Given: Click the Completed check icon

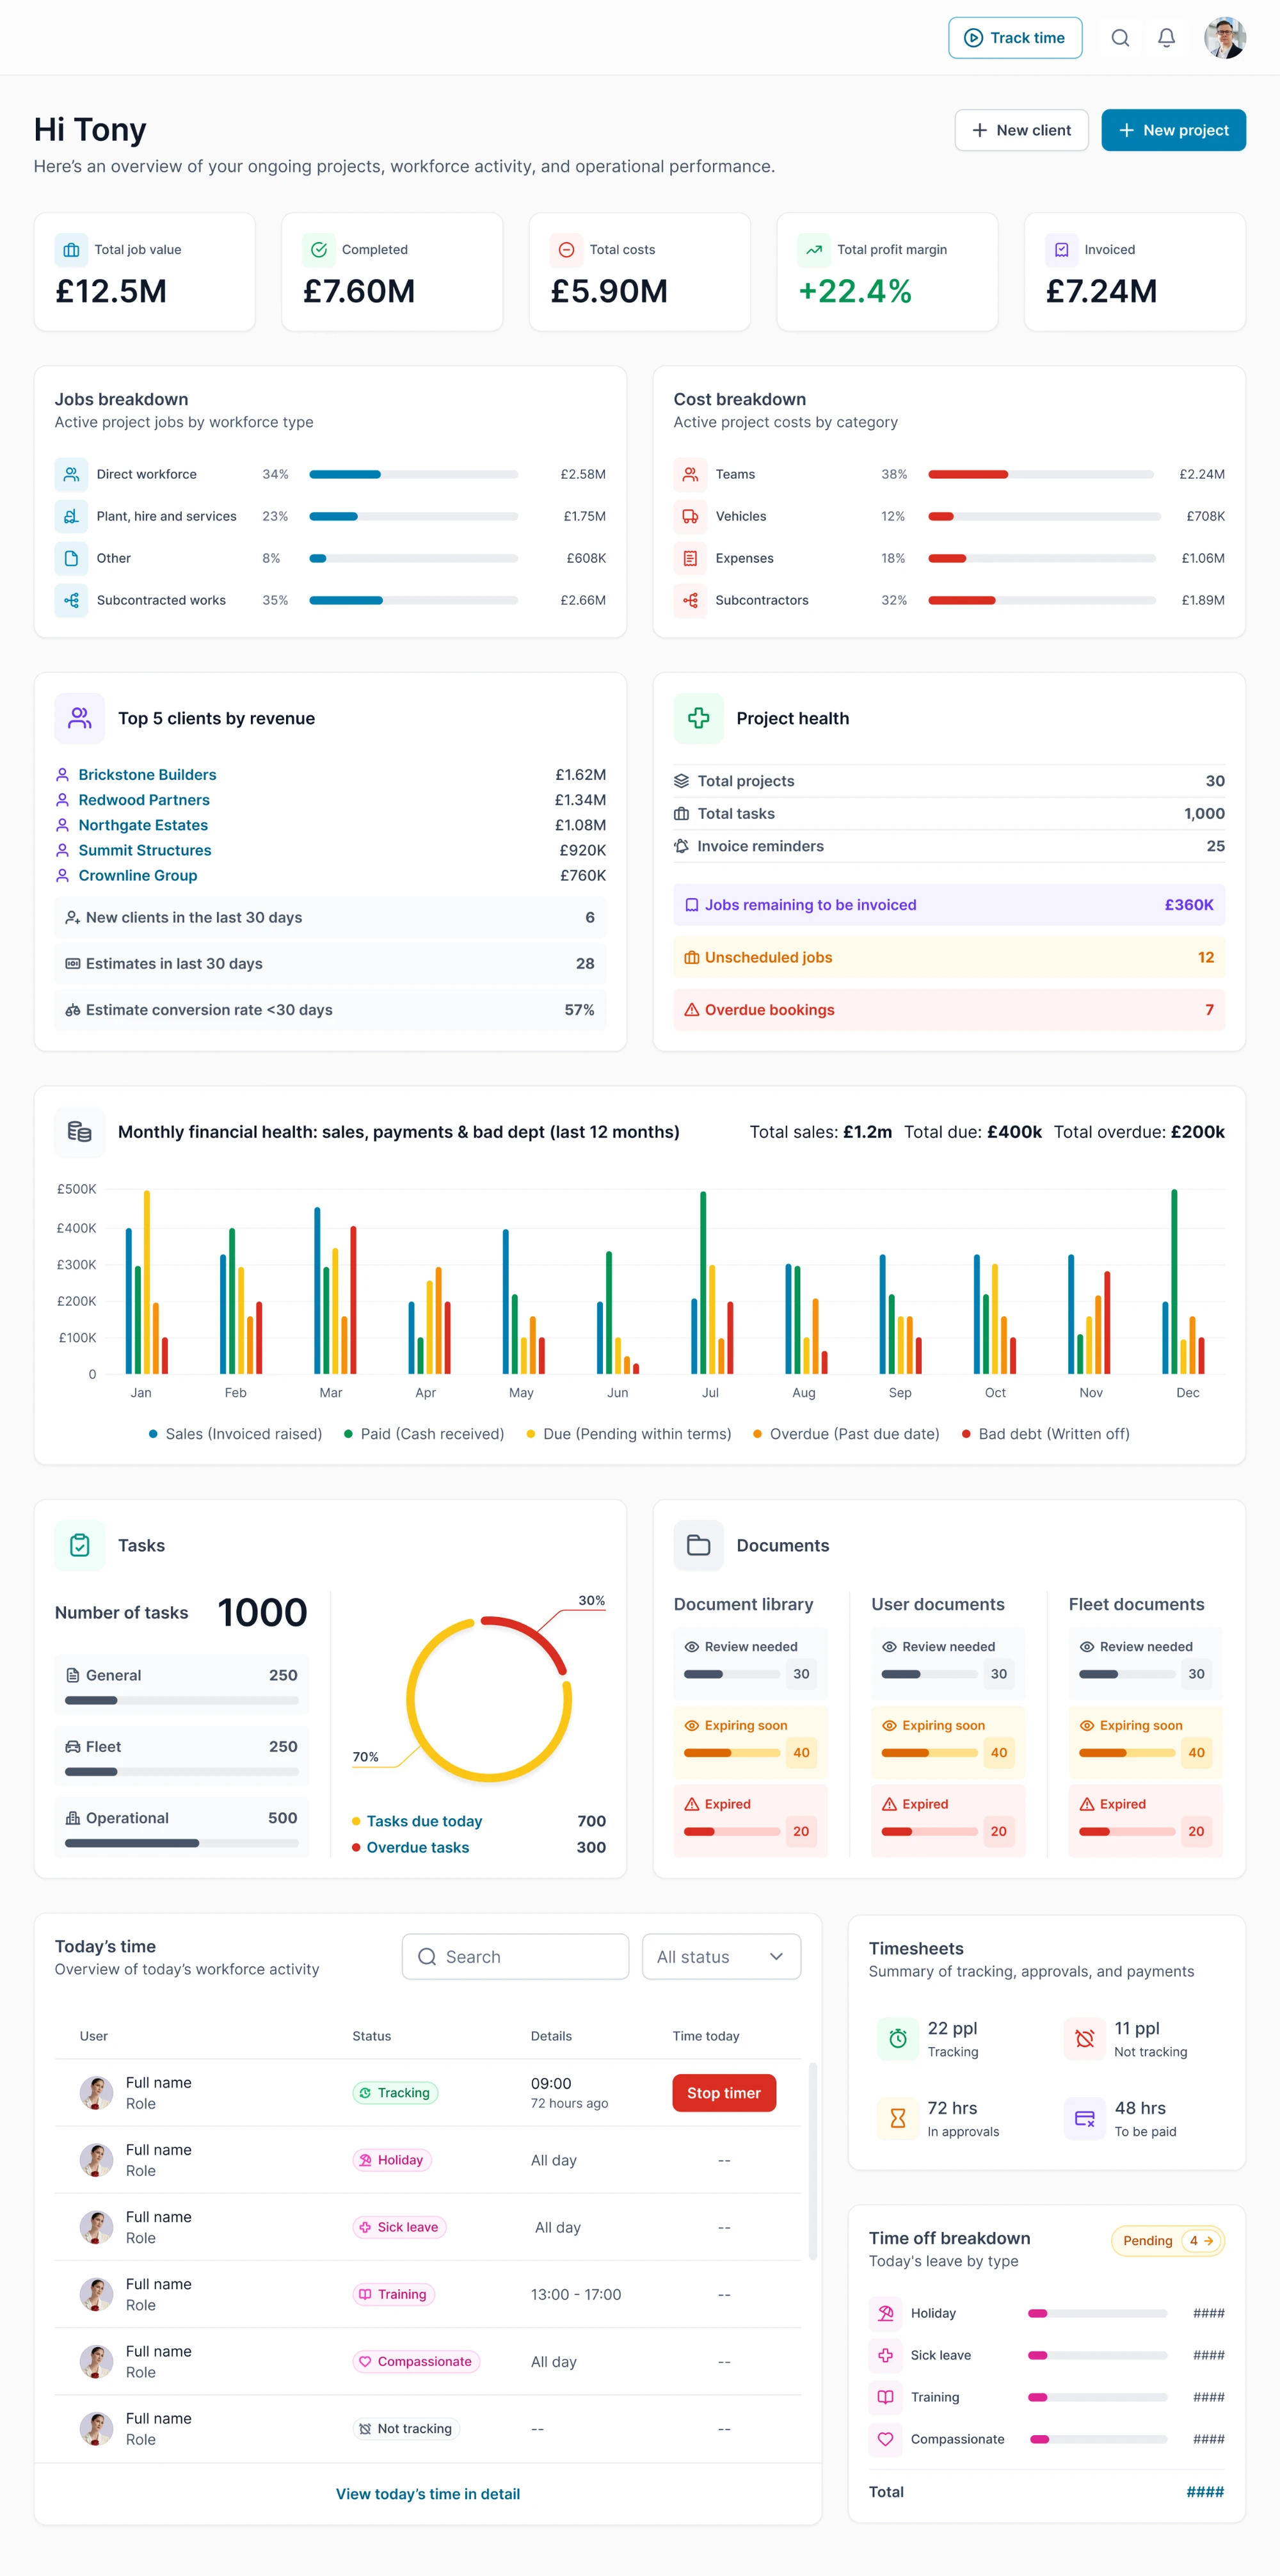Looking at the screenshot, I should [x=318, y=250].
